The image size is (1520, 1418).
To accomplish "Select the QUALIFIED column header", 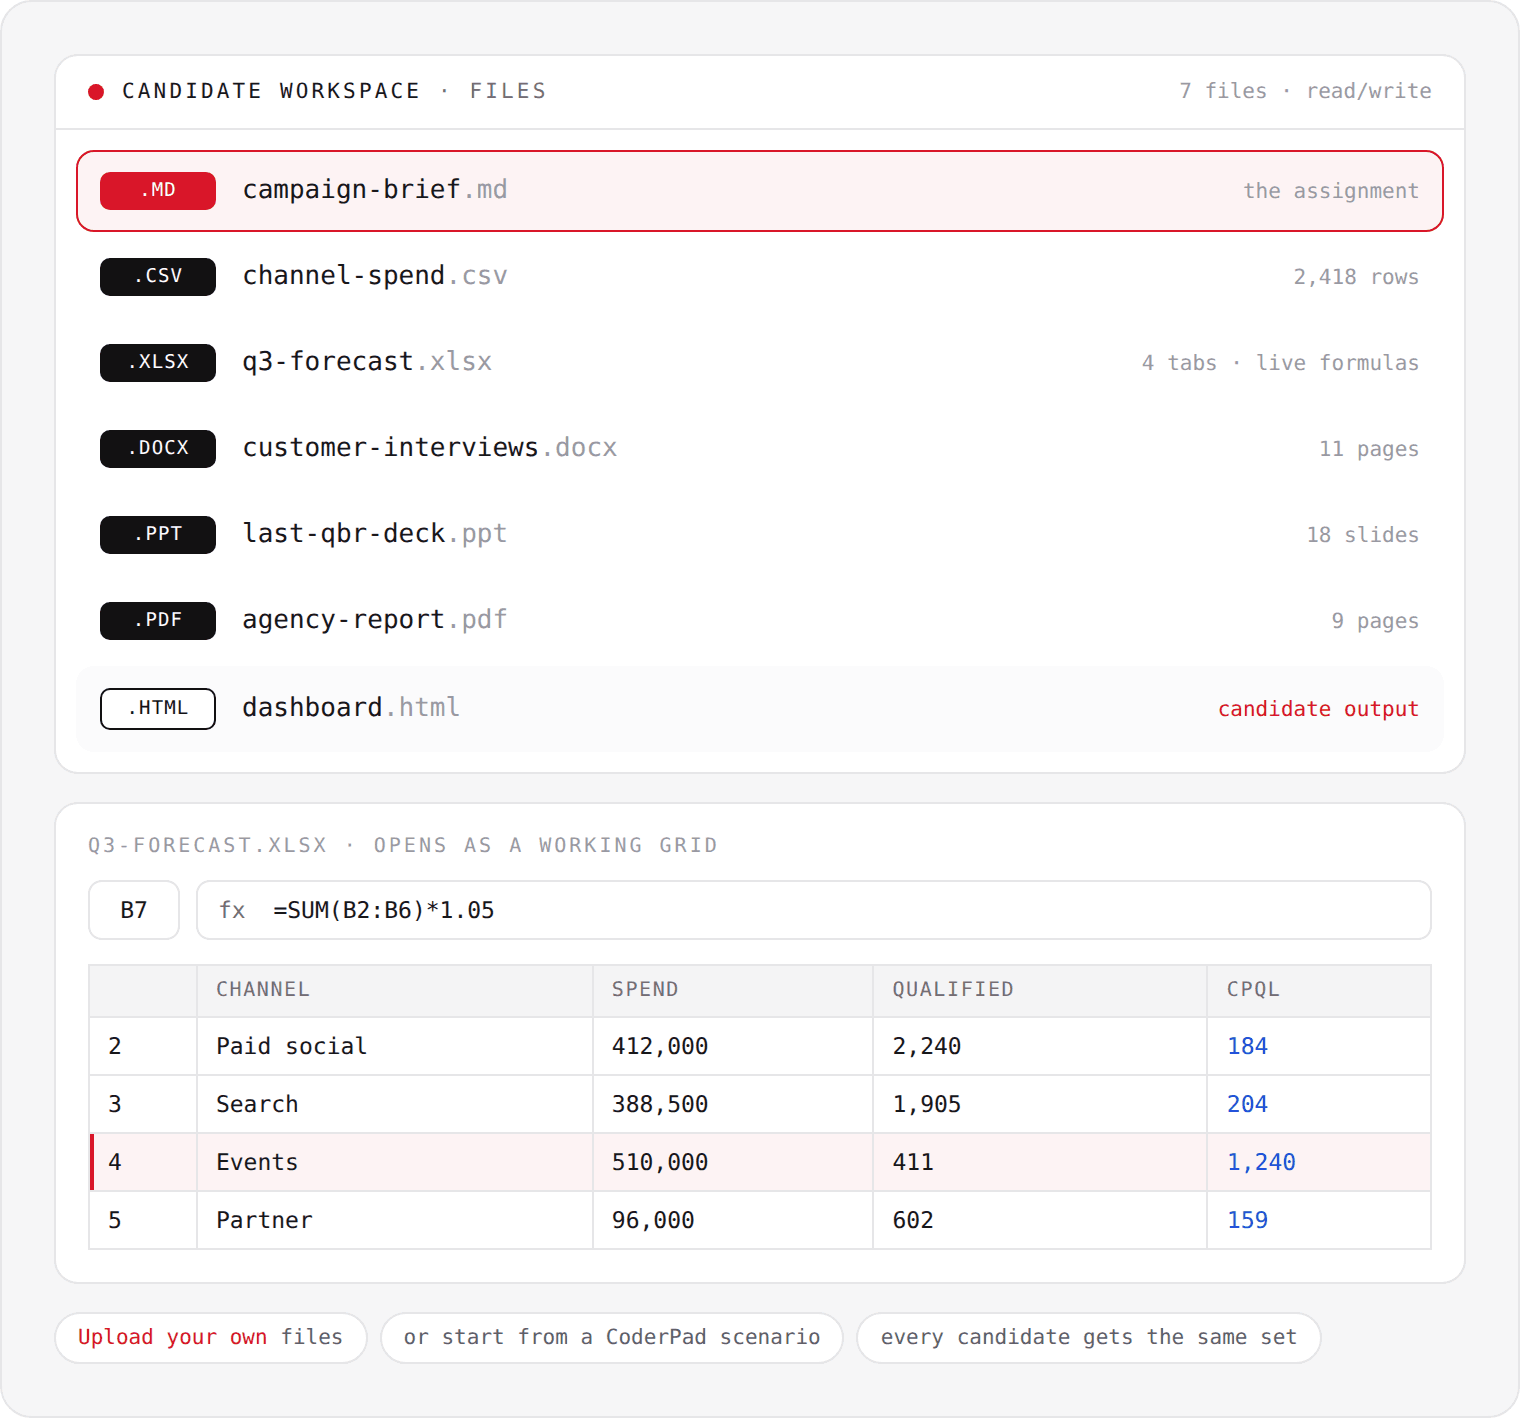I will (x=1040, y=990).
